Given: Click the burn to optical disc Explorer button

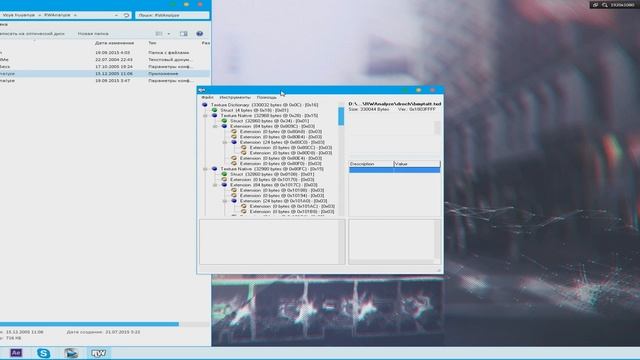Looking at the screenshot, I should 32,34.
